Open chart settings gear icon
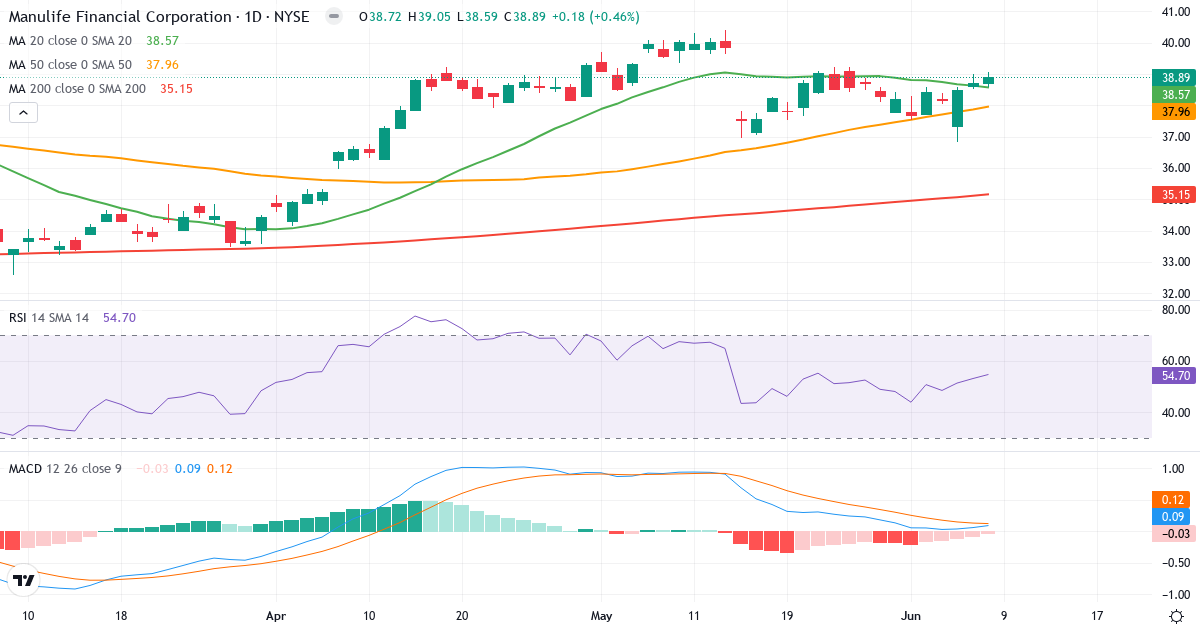This screenshot has width=1200, height=630. pos(1176,616)
